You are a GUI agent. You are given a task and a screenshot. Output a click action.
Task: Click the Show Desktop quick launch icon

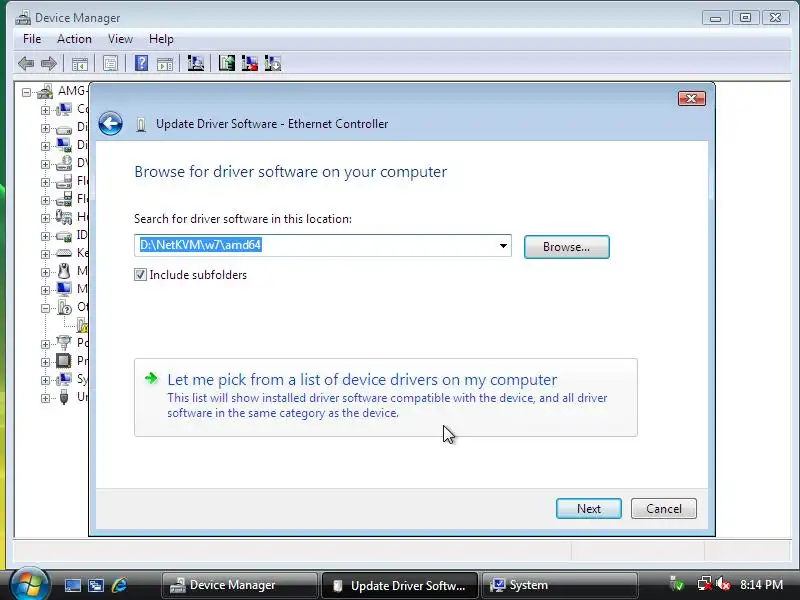point(72,585)
